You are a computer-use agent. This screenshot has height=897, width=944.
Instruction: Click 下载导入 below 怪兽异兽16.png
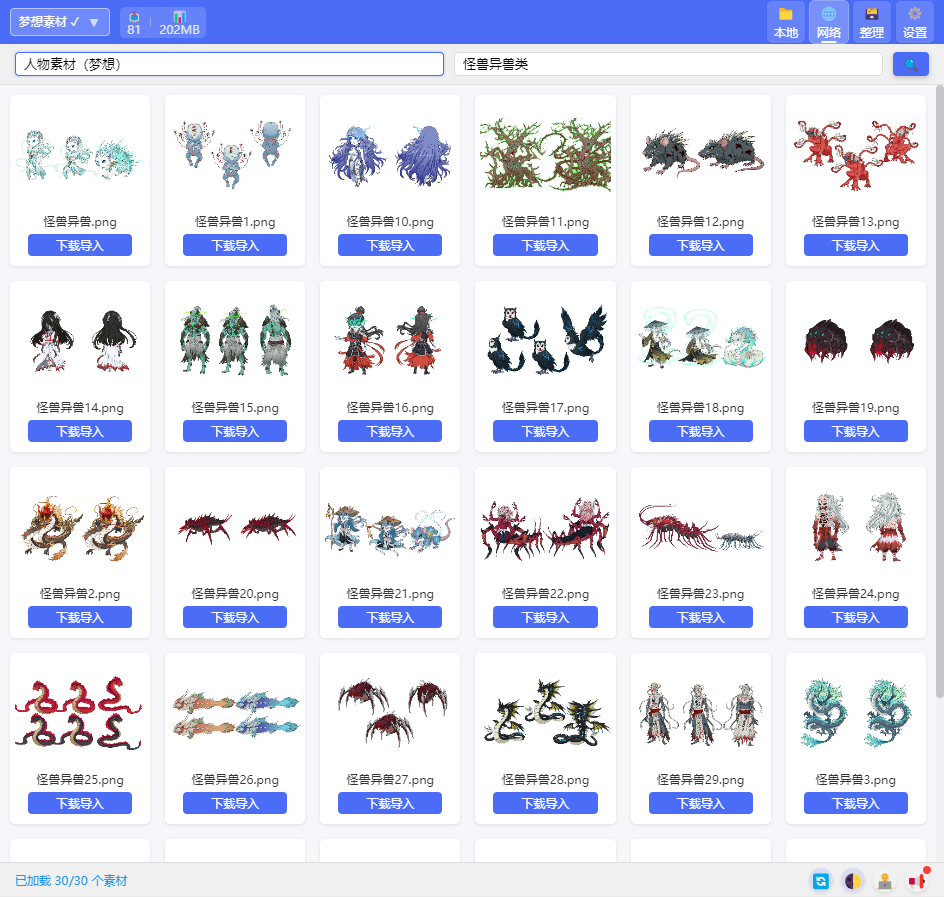click(390, 432)
